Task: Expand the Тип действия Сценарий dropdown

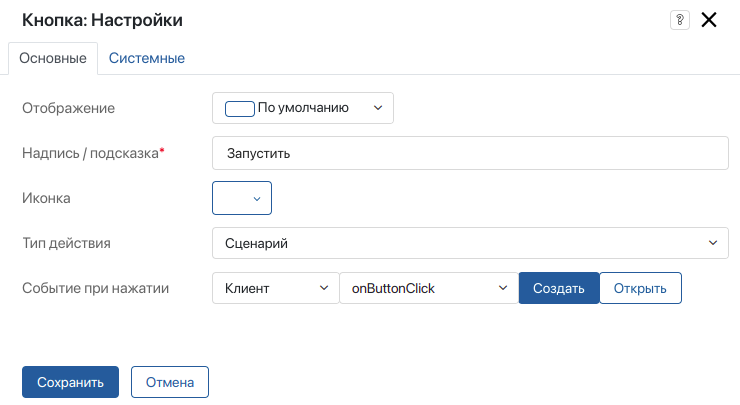Action: (x=470, y=243)
